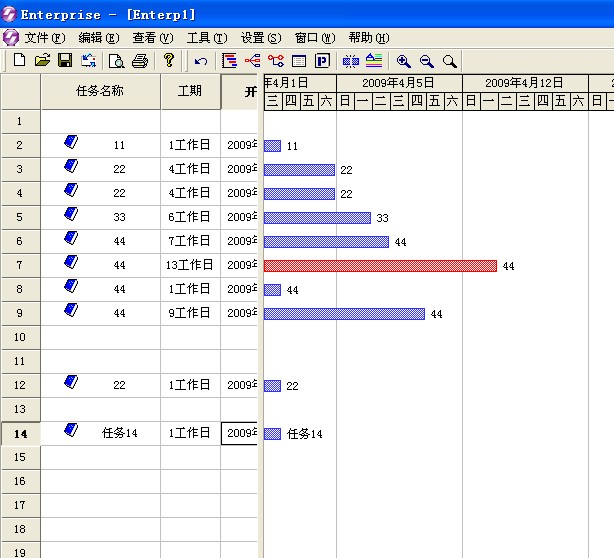614x558 pixels.
Task: Click the printer icon
Action: (x=140, y=61)
